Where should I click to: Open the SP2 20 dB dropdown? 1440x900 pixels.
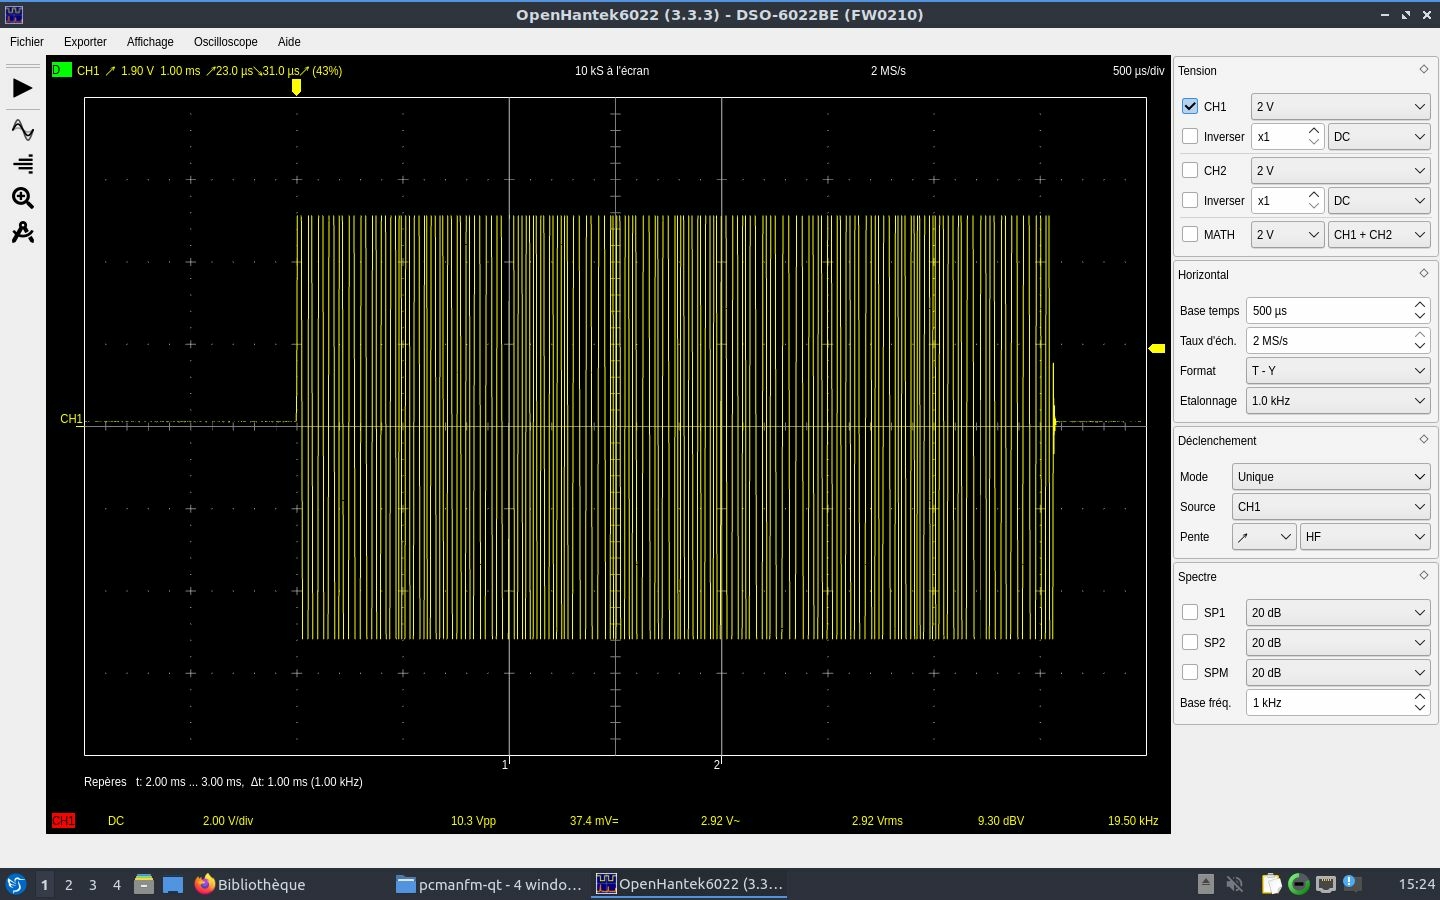click(x=1338, y=642)
